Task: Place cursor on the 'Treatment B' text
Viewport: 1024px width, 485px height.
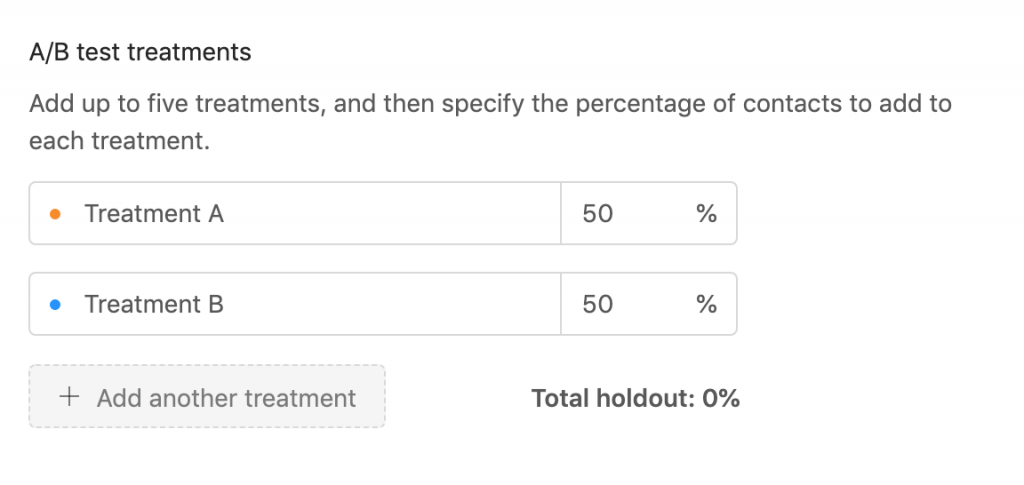Action: [x=154, y=304]
